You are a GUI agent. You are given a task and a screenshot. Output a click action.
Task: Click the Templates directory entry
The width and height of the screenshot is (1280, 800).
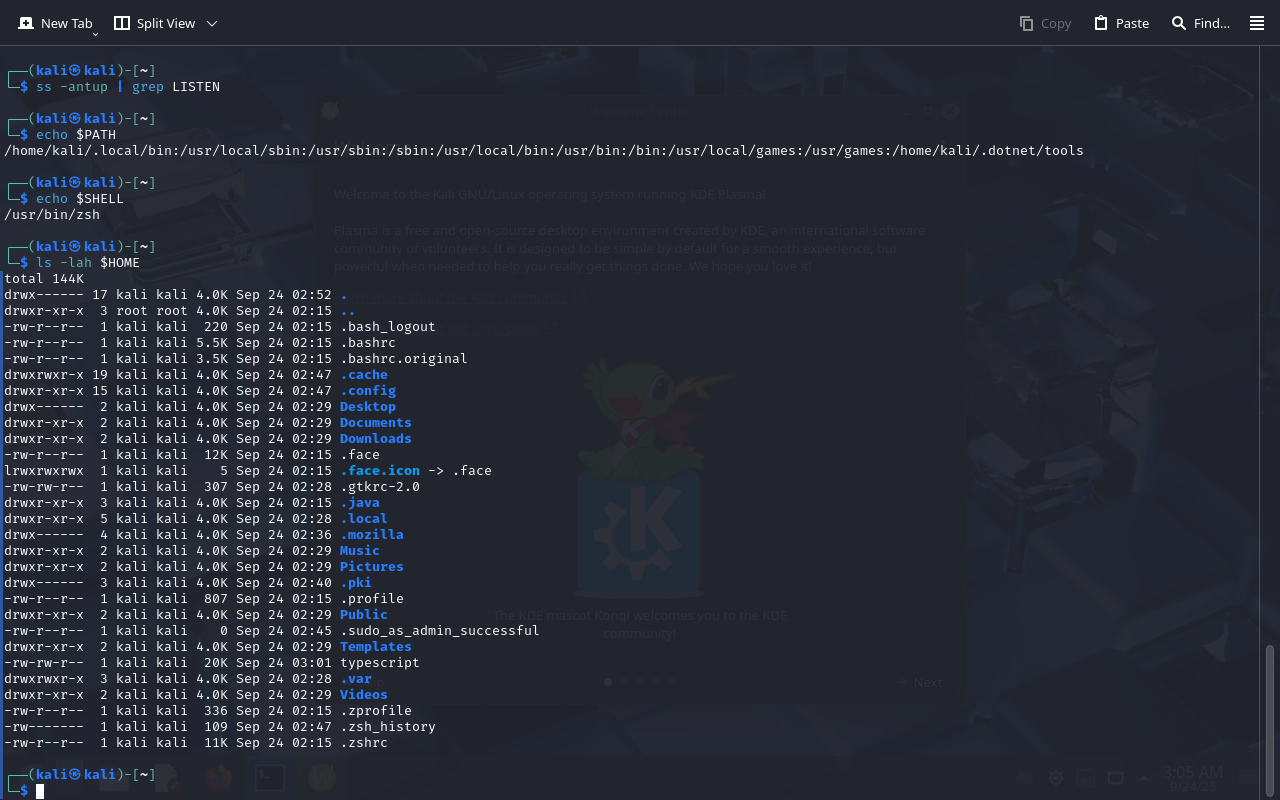tap(375, 647)
